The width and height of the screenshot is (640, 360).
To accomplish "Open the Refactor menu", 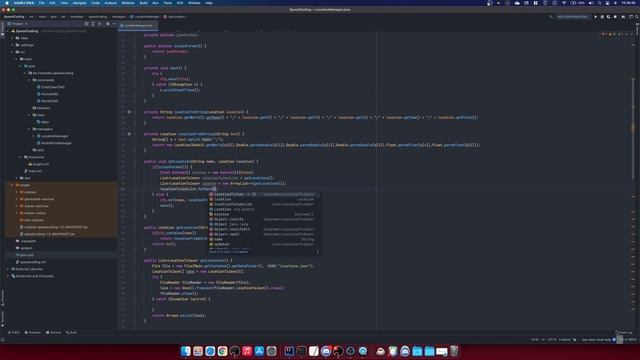I will coord(128,3).
